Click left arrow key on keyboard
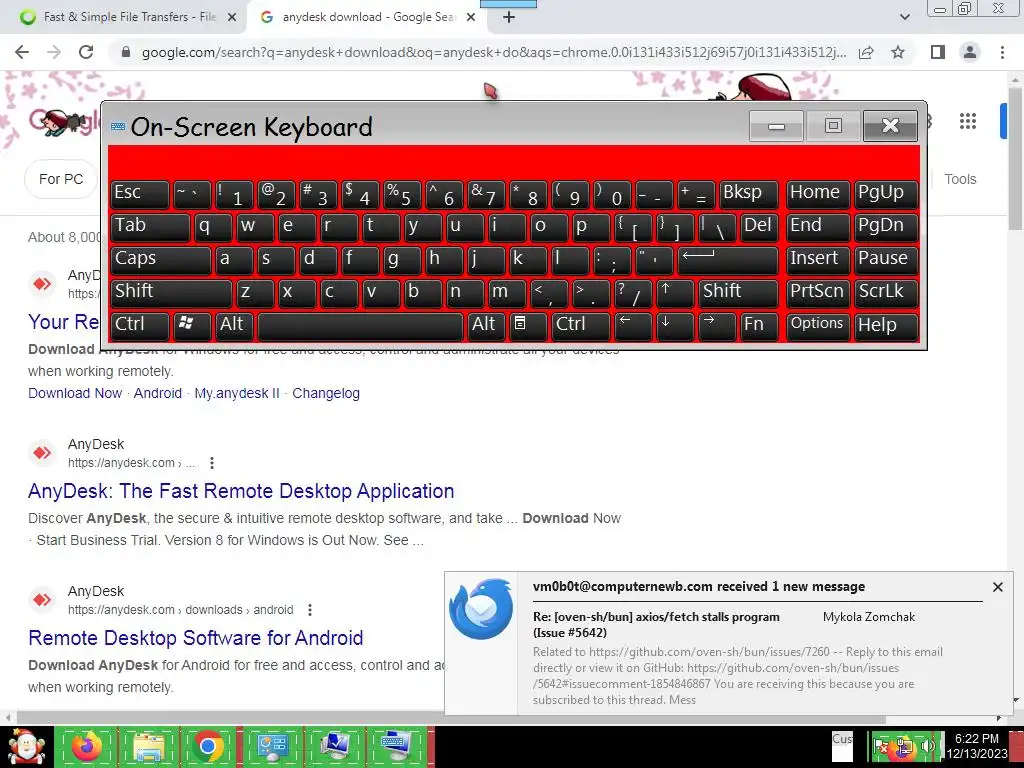 (633, 325)
